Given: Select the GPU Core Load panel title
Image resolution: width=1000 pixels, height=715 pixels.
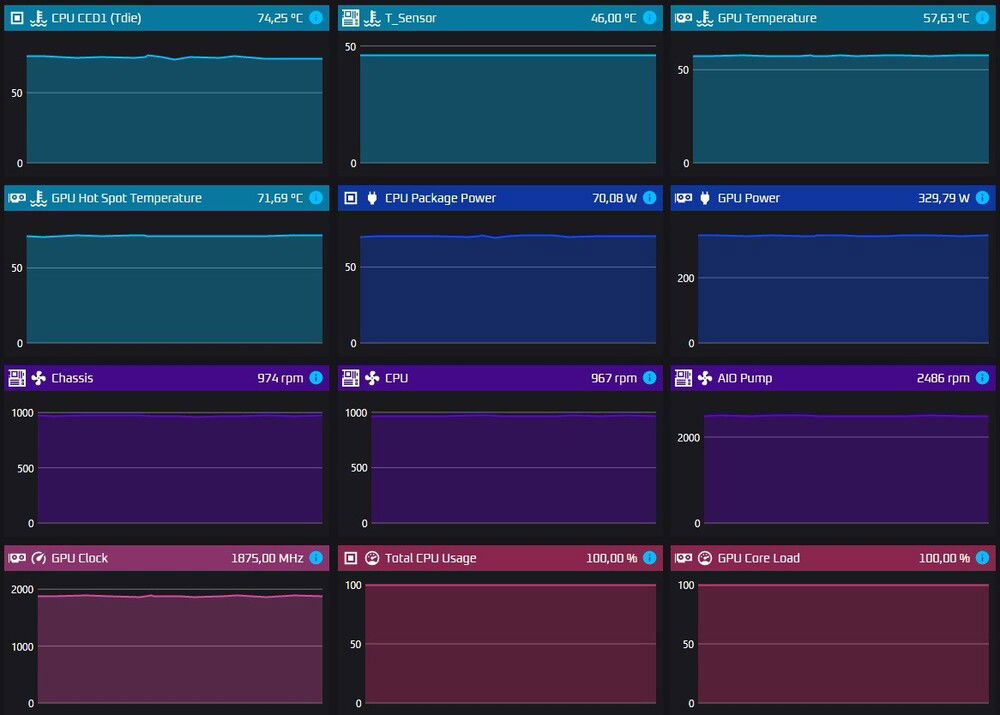Looking at the screenshot, I should click(758, 558).
